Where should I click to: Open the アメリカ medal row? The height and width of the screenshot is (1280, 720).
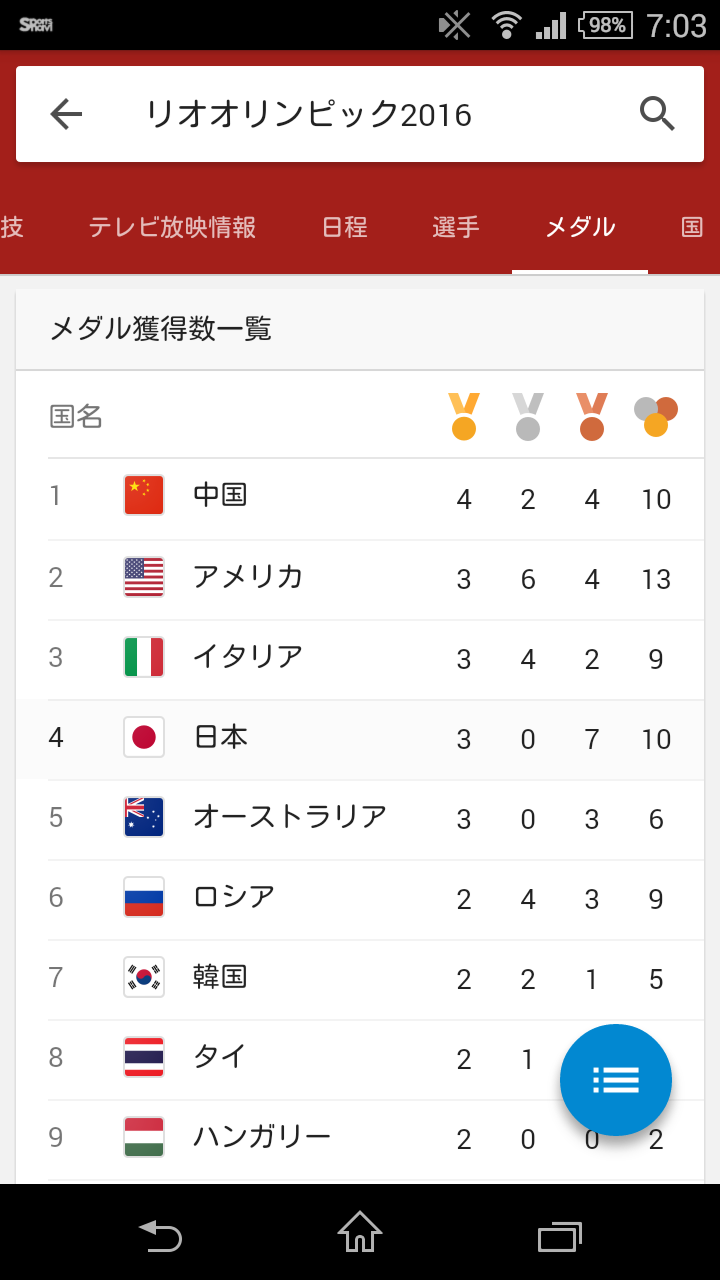click(x=360, y=578)
